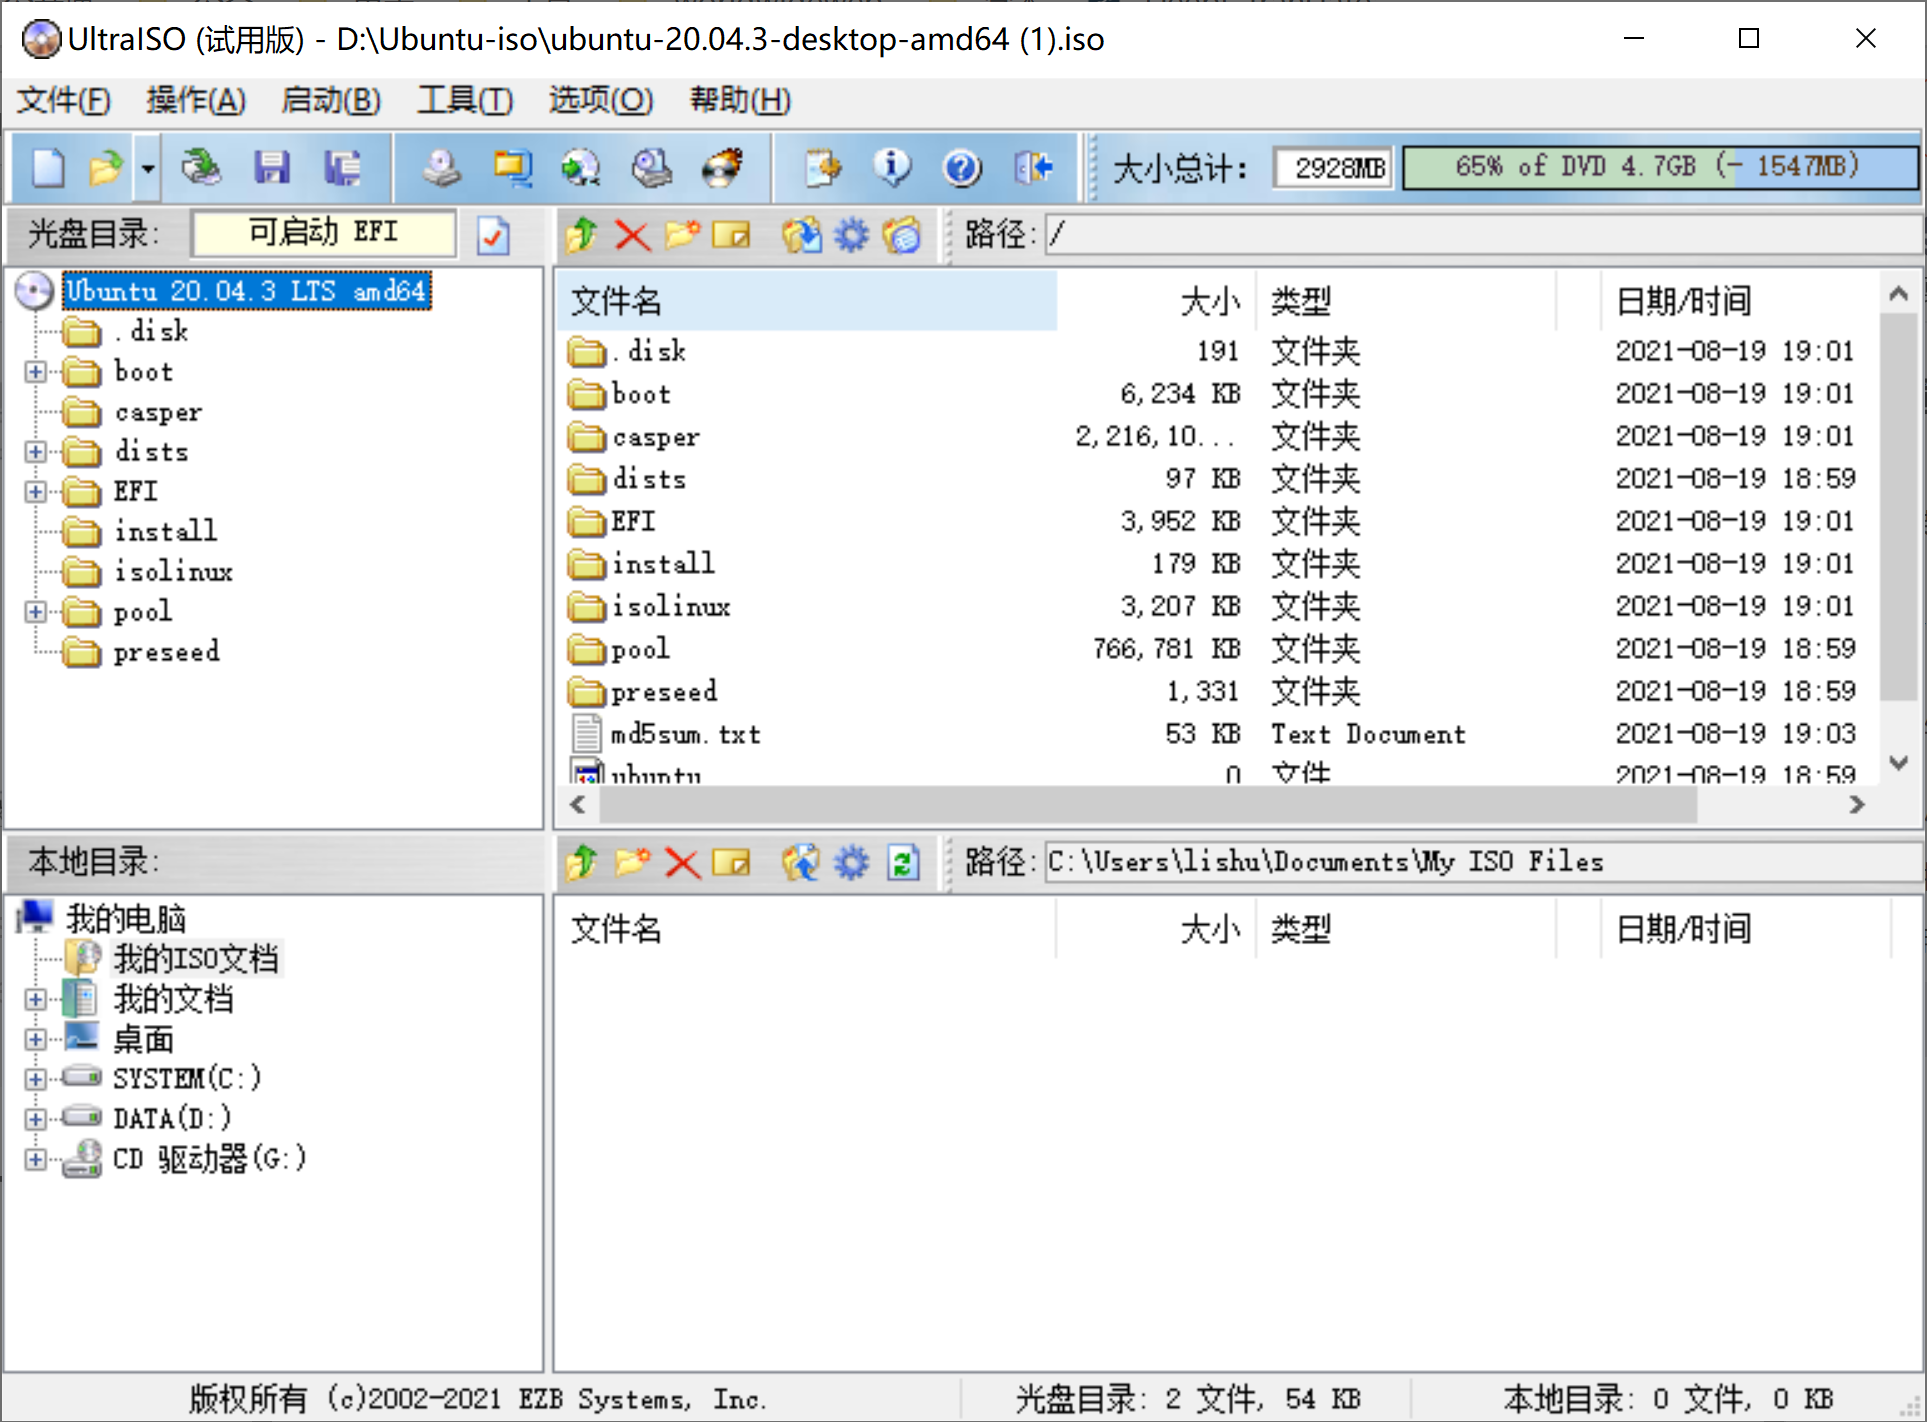
Task: Refresh the local directory listing
Action: click(x=903, y=862)
